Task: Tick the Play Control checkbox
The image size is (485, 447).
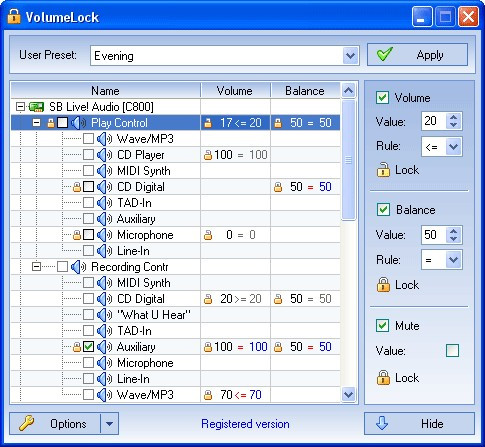Action: coord(62,123)
